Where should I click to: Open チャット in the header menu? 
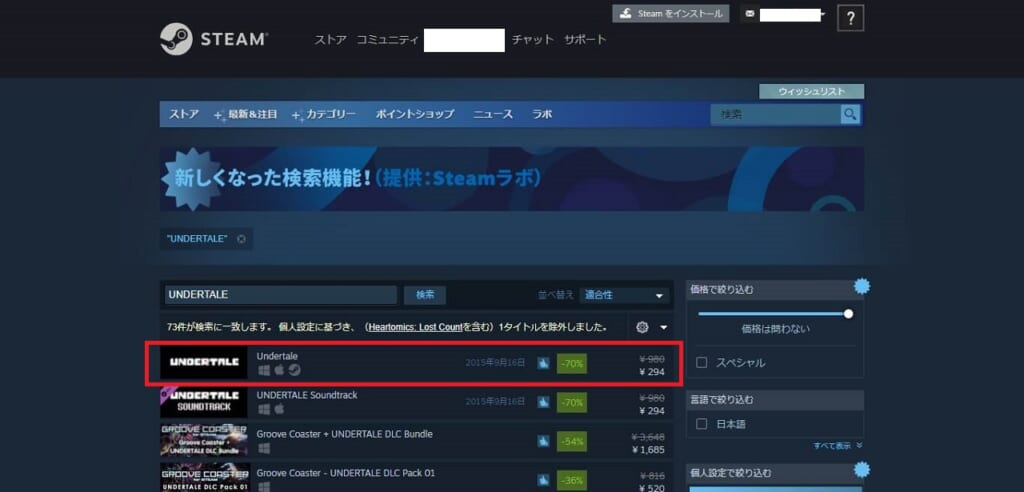(x=533, y=39)
